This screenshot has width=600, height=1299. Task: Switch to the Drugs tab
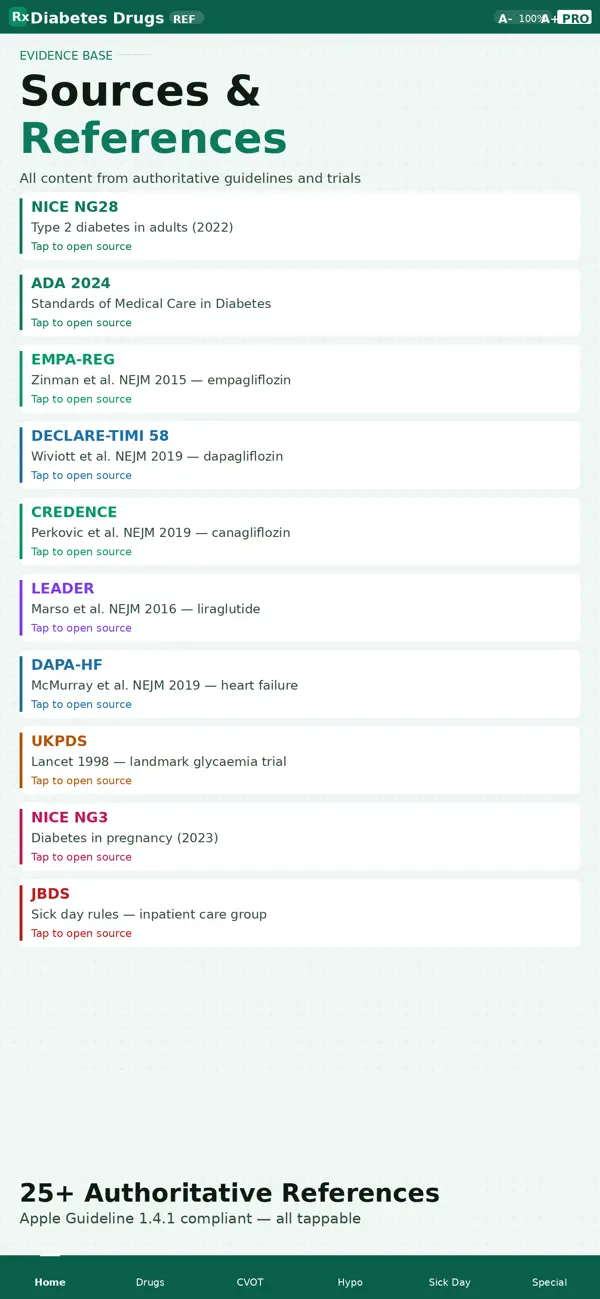click(150, 1282)
